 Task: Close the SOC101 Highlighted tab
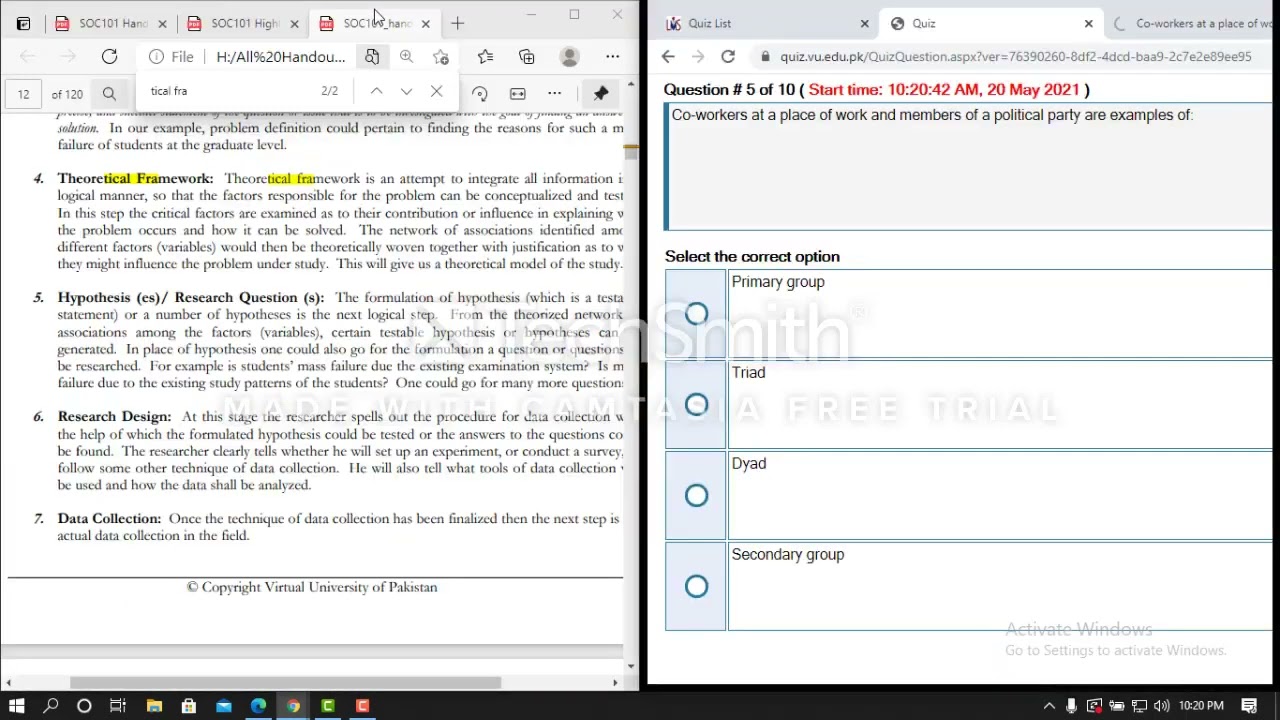[294, 23]
